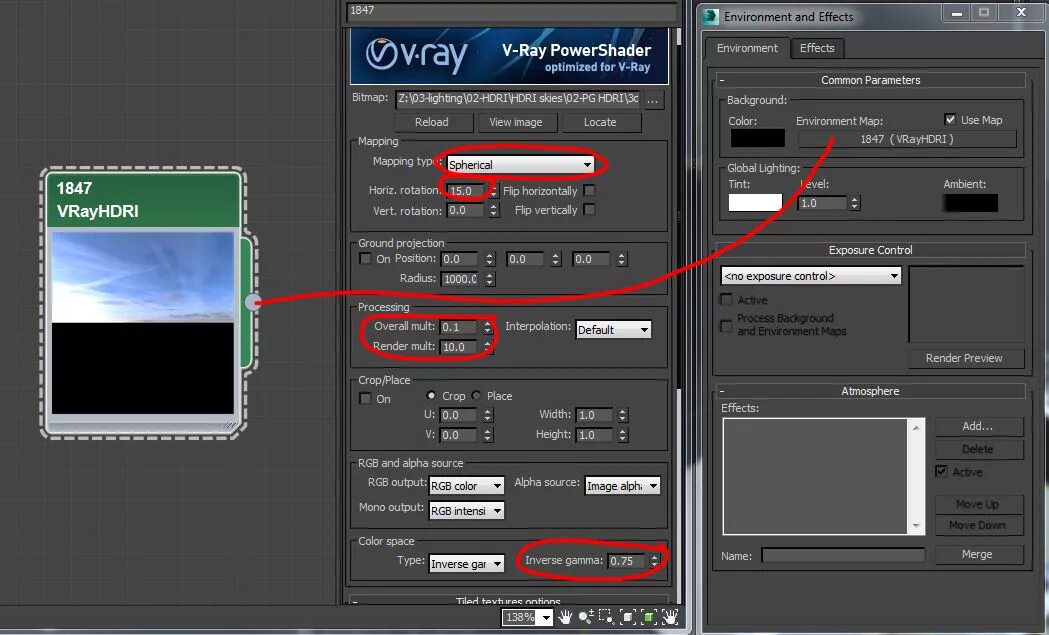
Task: Collapse the Atmosphere rollout
Action: coord(870,391)
